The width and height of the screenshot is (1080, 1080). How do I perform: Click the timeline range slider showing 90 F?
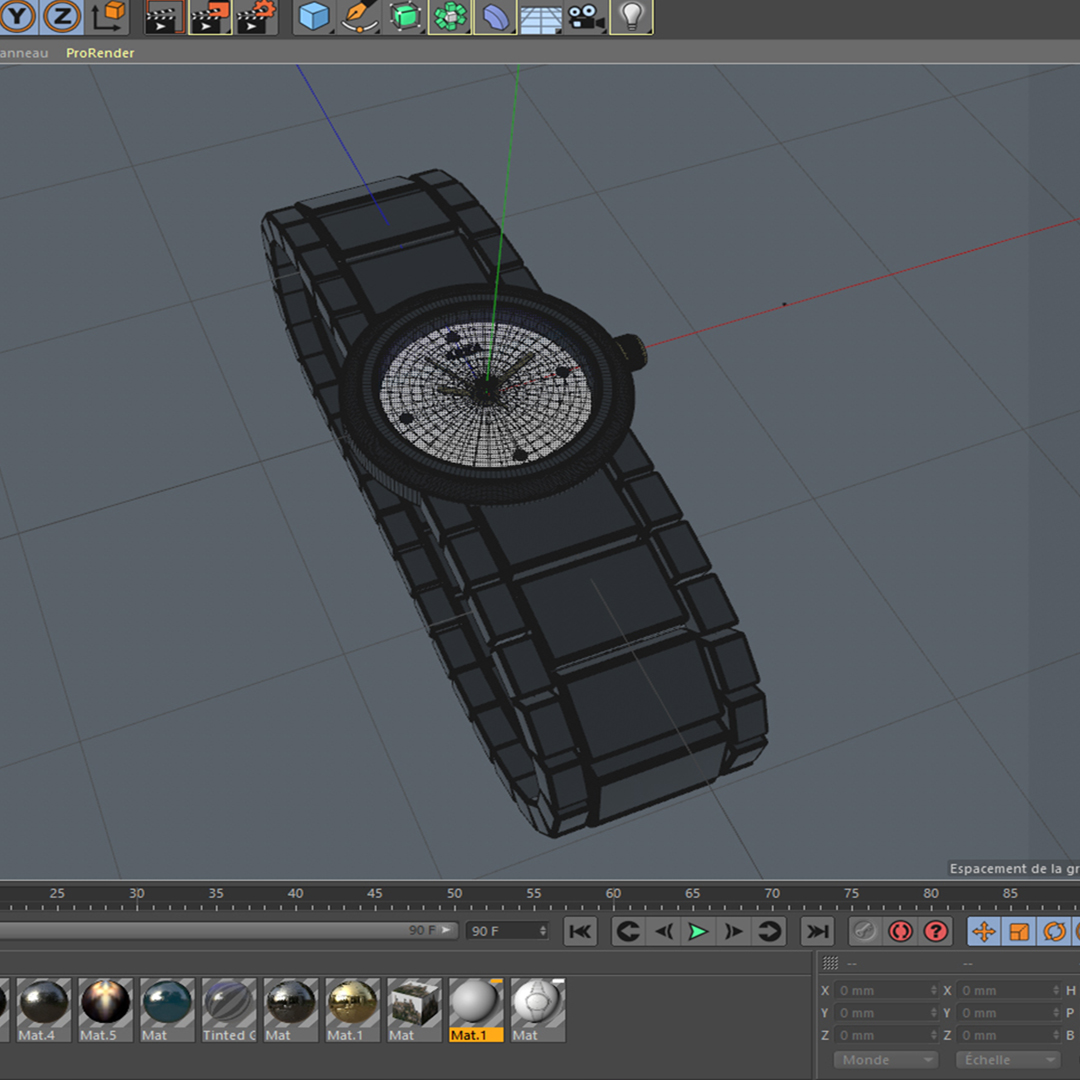(227, 931)
